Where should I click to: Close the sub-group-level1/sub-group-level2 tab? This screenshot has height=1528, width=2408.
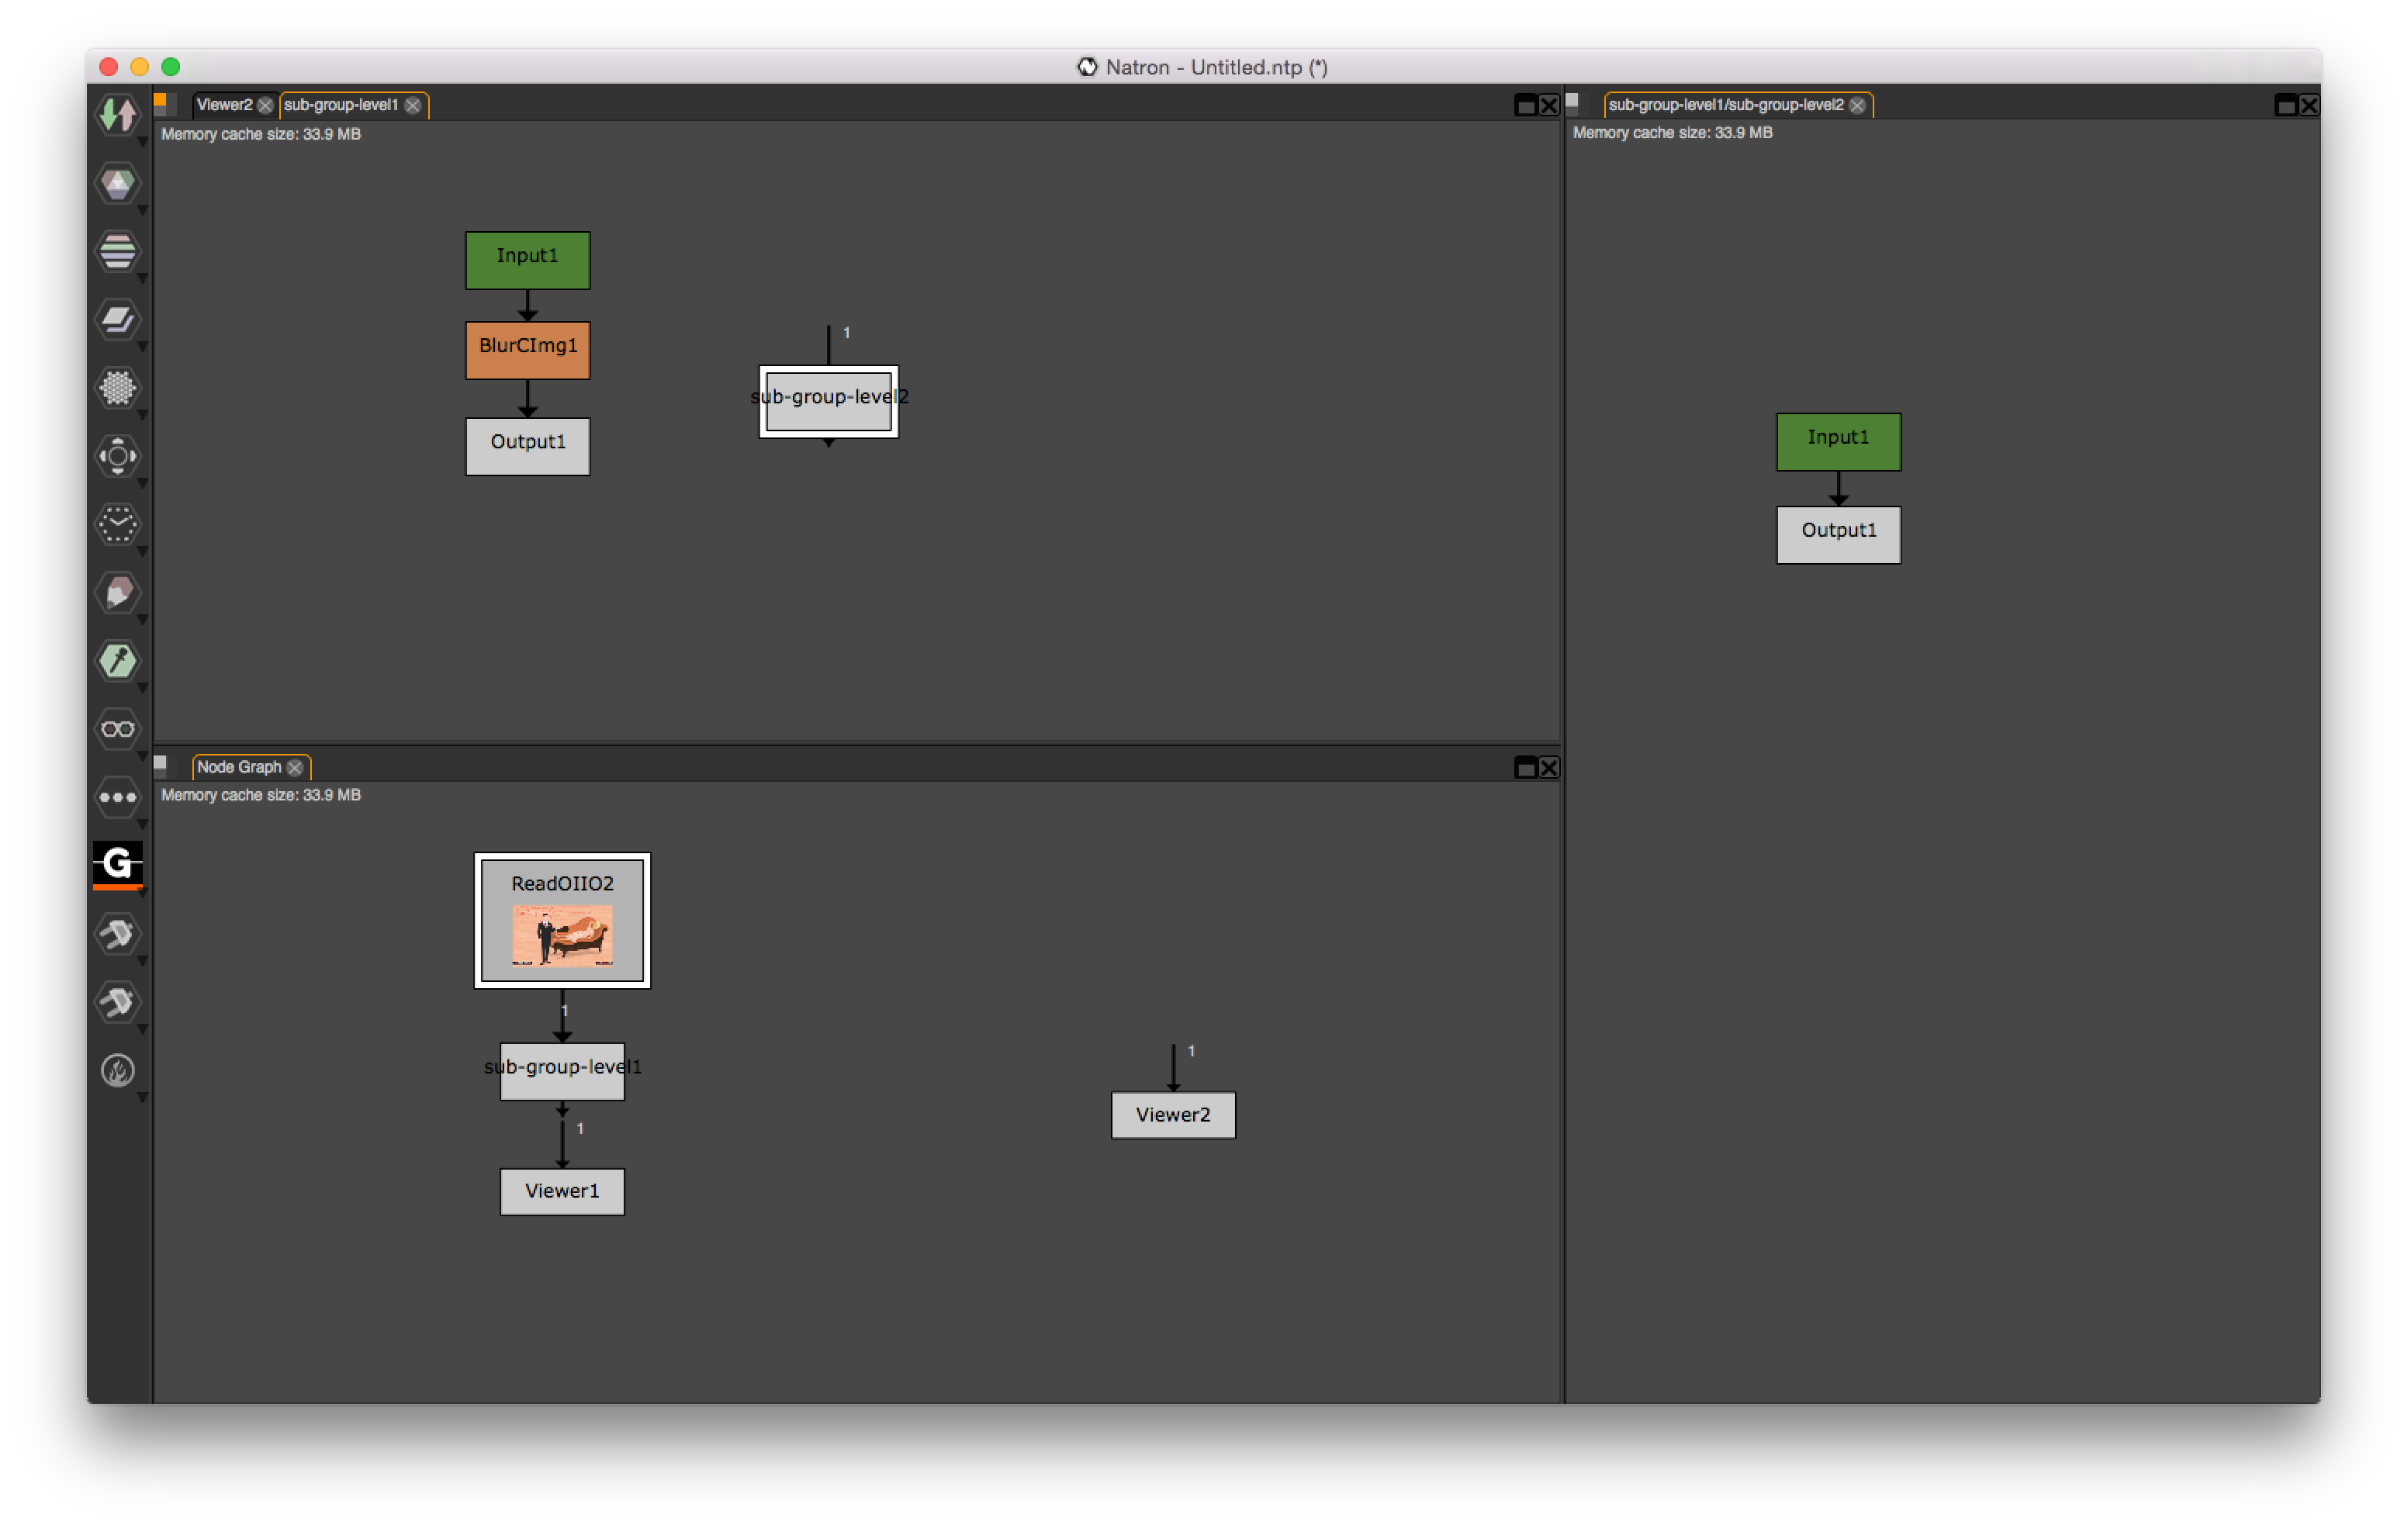pos(1859,106)
